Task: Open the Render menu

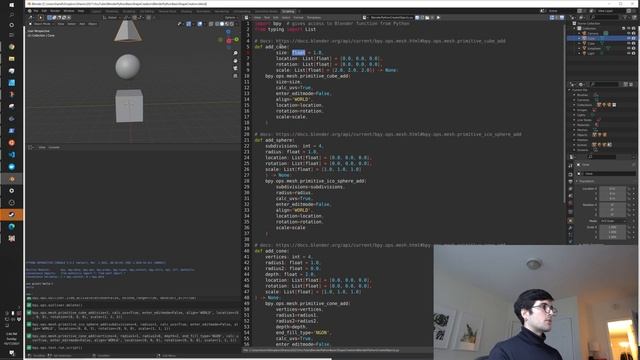Action: (x=55, y=11)
